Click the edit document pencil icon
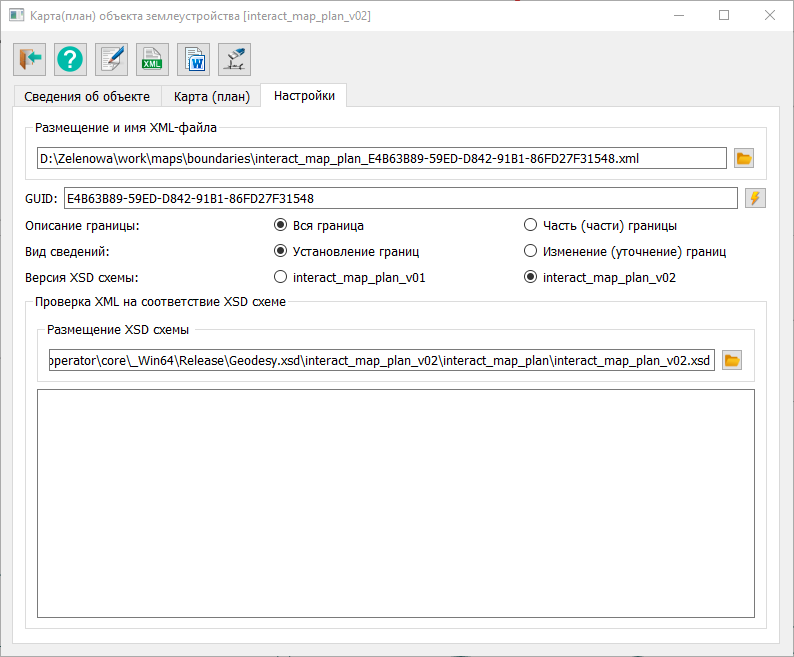This screenshot has height=657, width=794. [111, 60]
